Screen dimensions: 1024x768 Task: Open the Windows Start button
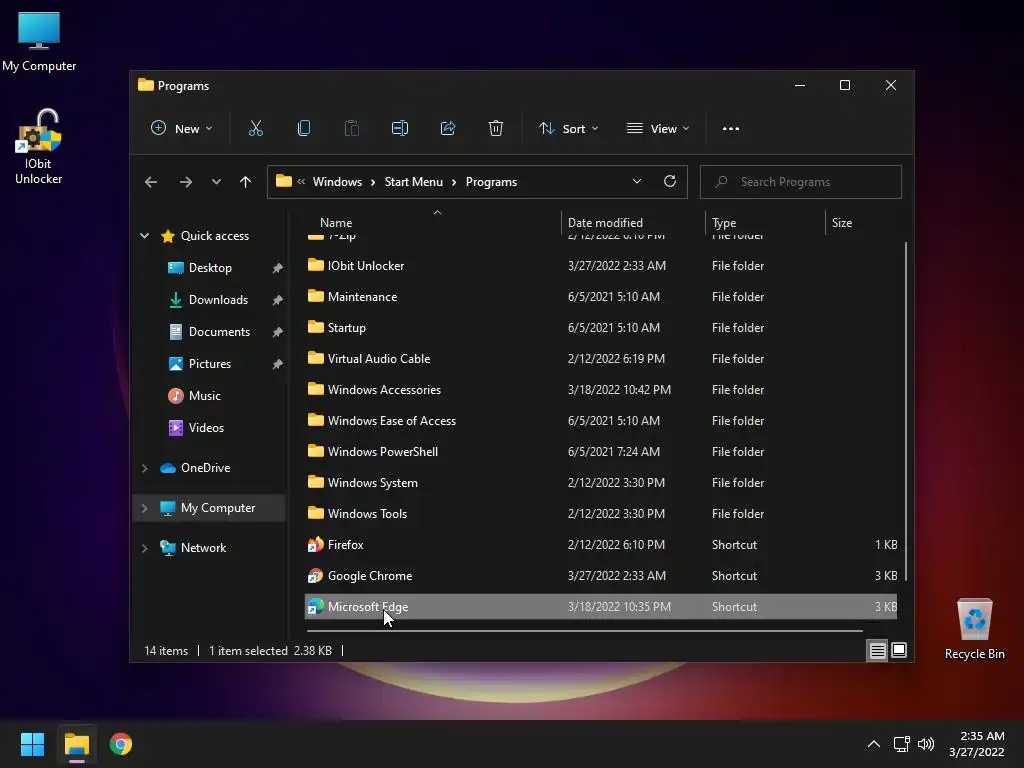tap(32, 744)
